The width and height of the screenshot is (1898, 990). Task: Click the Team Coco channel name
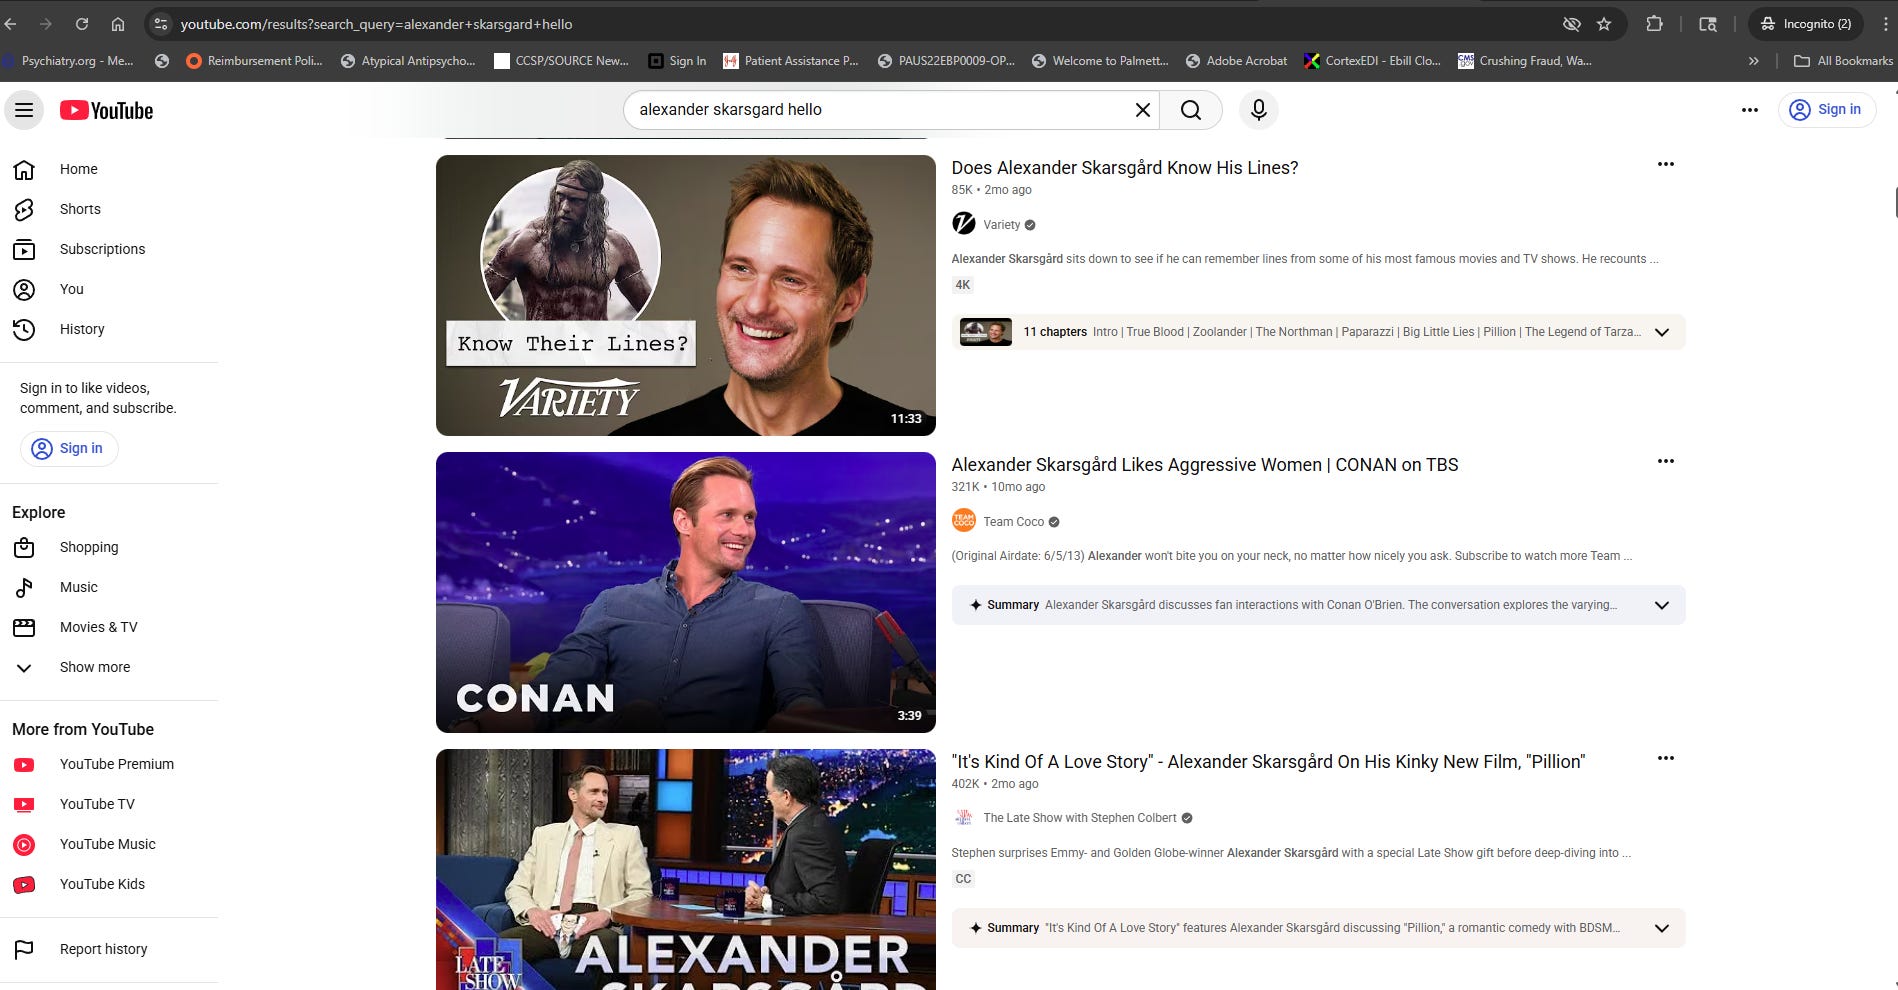click(1013, 522)
